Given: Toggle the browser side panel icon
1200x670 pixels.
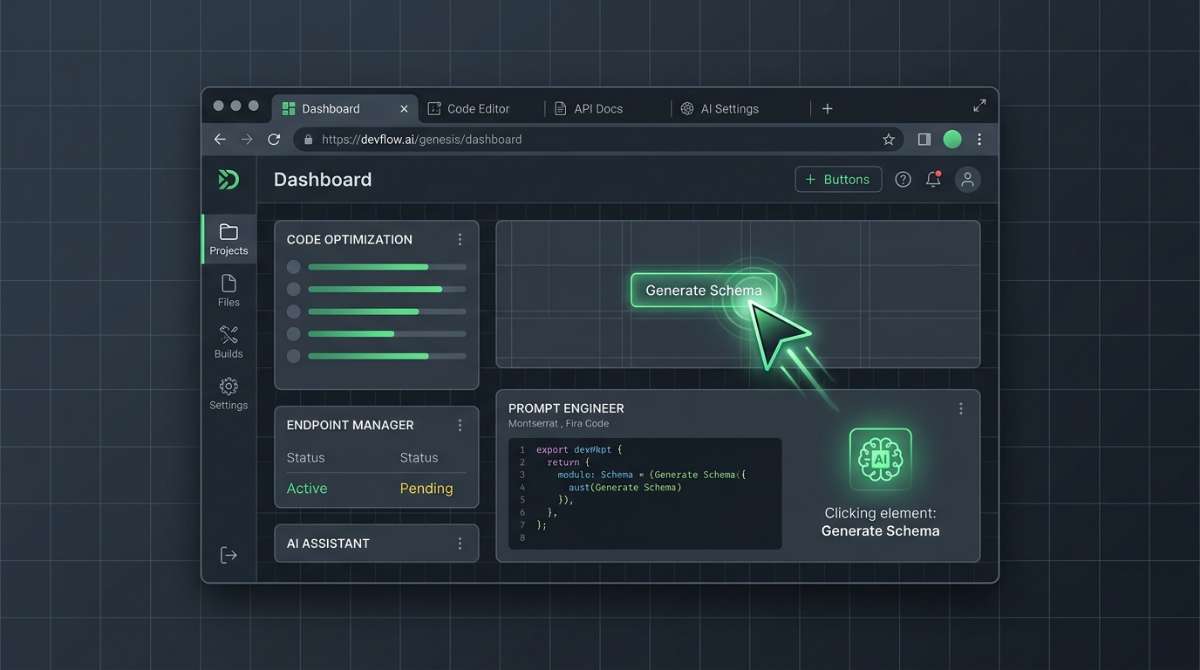Looking at the screenshot, I should (924, 140).
